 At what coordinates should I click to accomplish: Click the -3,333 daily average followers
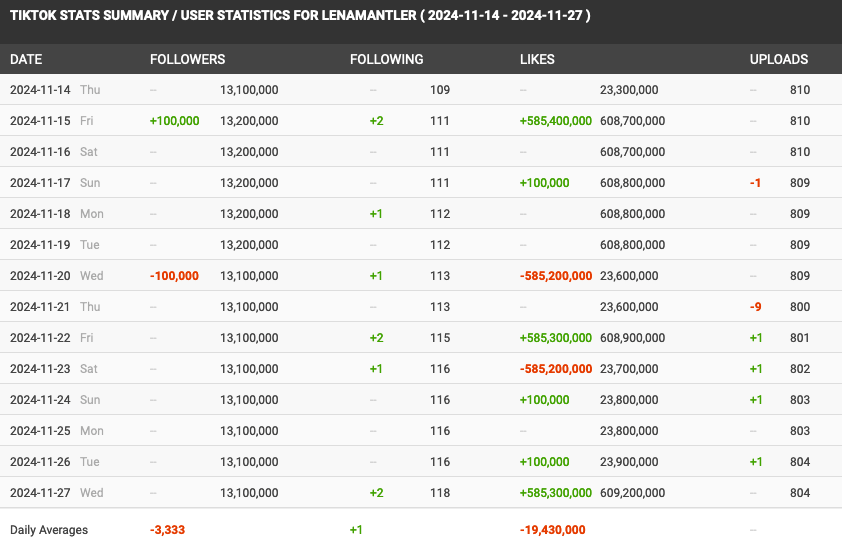[168, 530]
